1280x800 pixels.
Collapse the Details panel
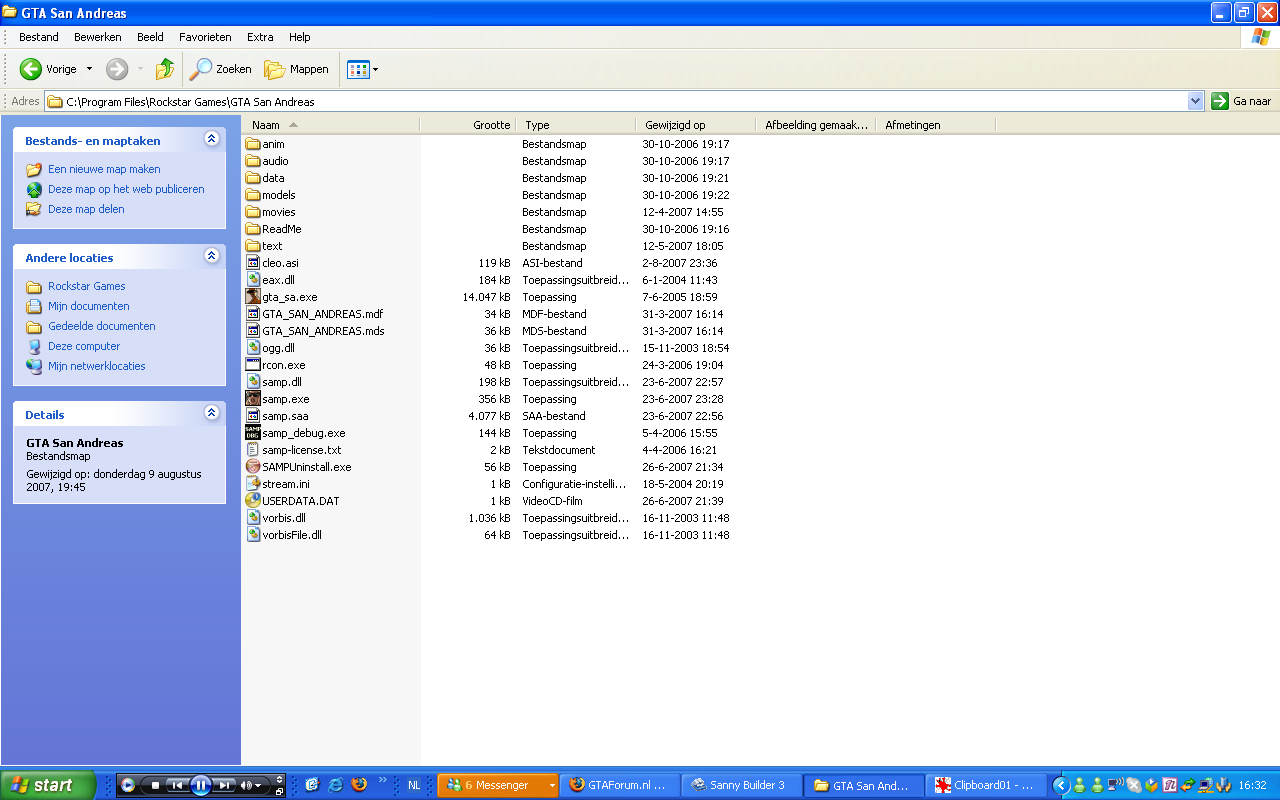pyautogui.click(x=211, y=413)
